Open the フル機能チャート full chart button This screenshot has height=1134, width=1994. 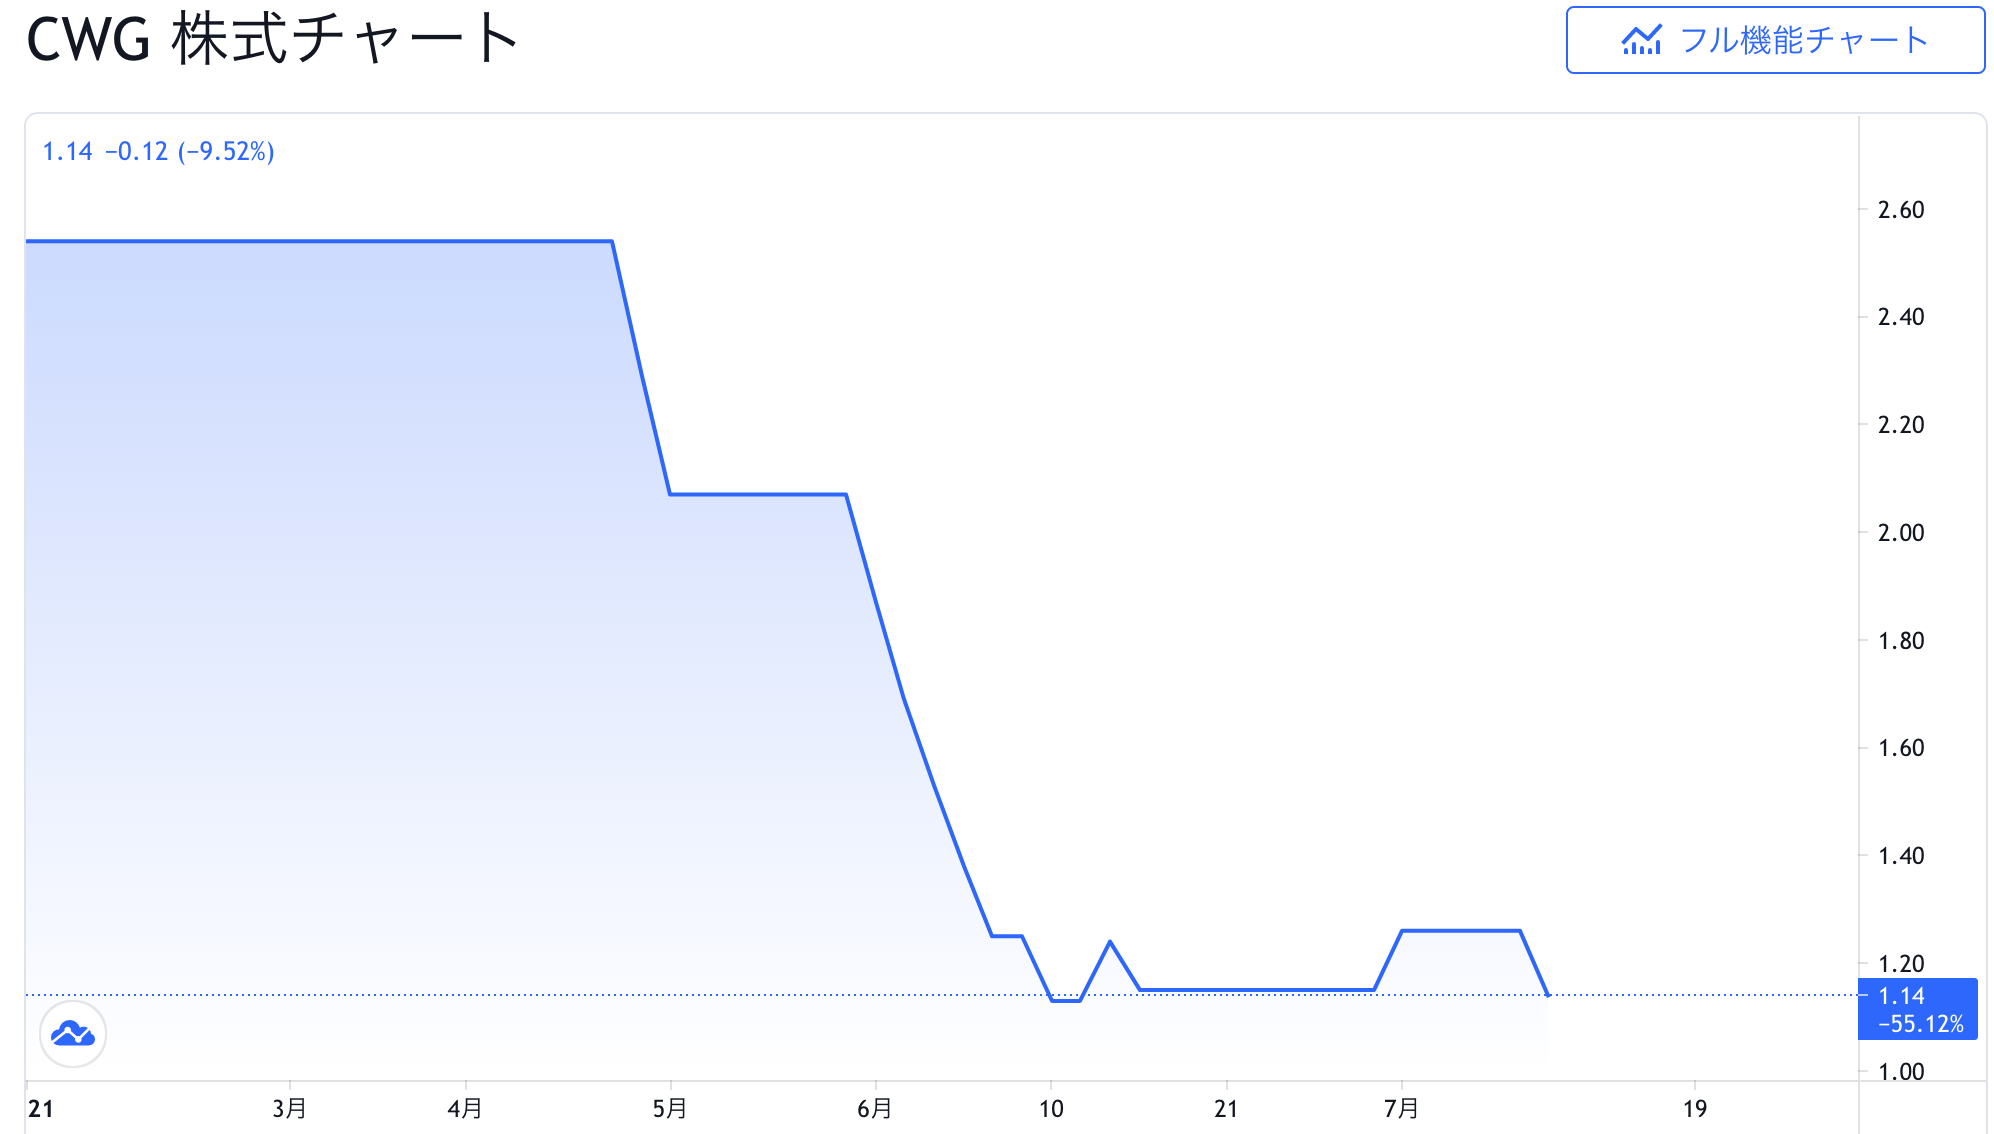(1775, 40)
